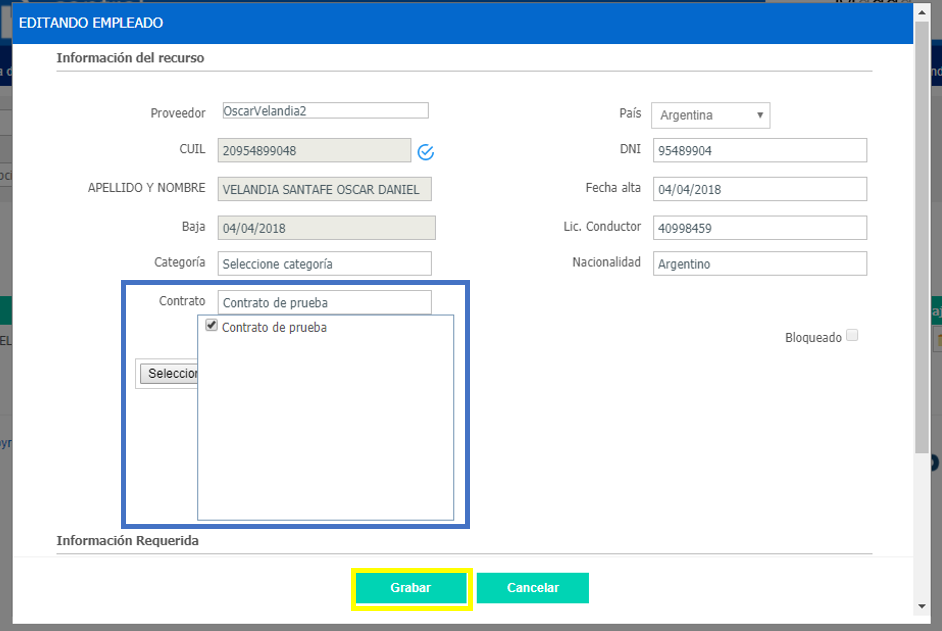Viewport: 942px width, 631px height.
Task: Click the EDITANDO EMPLEADO dialog title
Action: click(x=91, y=23)
